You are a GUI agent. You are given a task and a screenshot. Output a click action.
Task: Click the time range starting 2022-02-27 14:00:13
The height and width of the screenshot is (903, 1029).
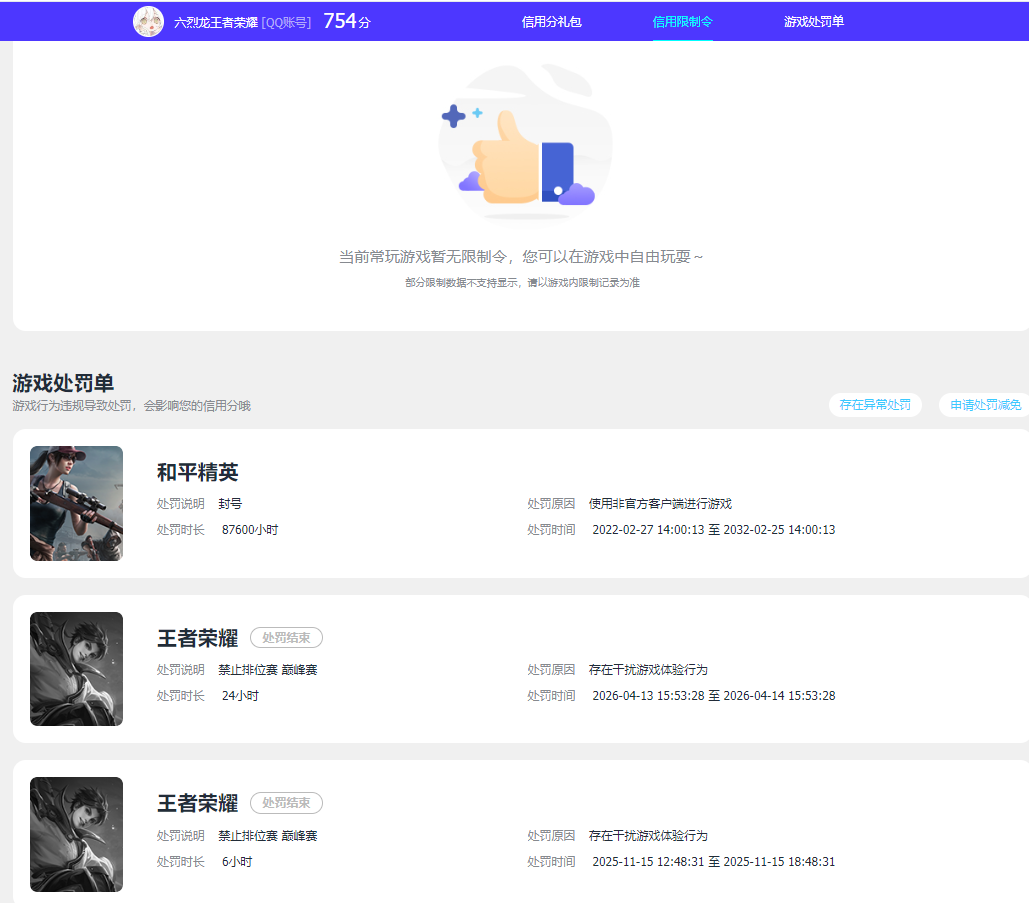coord(714,530)
